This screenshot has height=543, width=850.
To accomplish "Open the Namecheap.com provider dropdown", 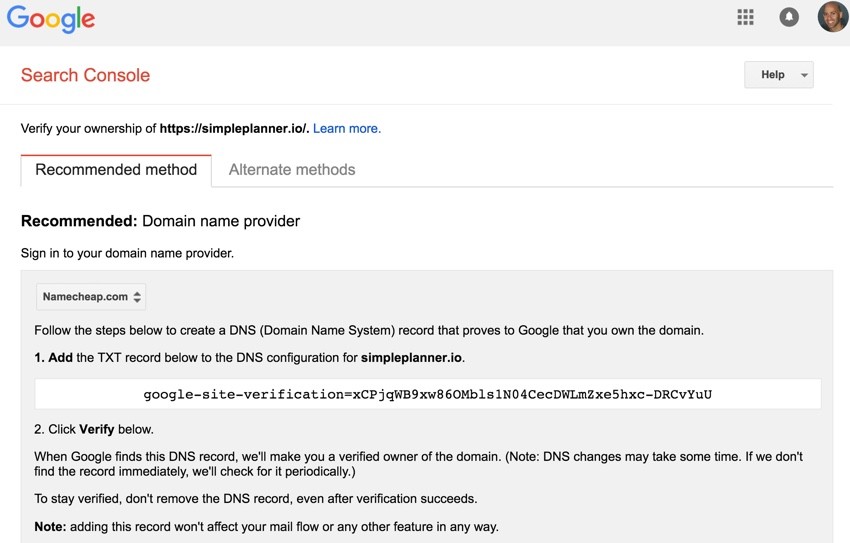I will pos(91,297).
